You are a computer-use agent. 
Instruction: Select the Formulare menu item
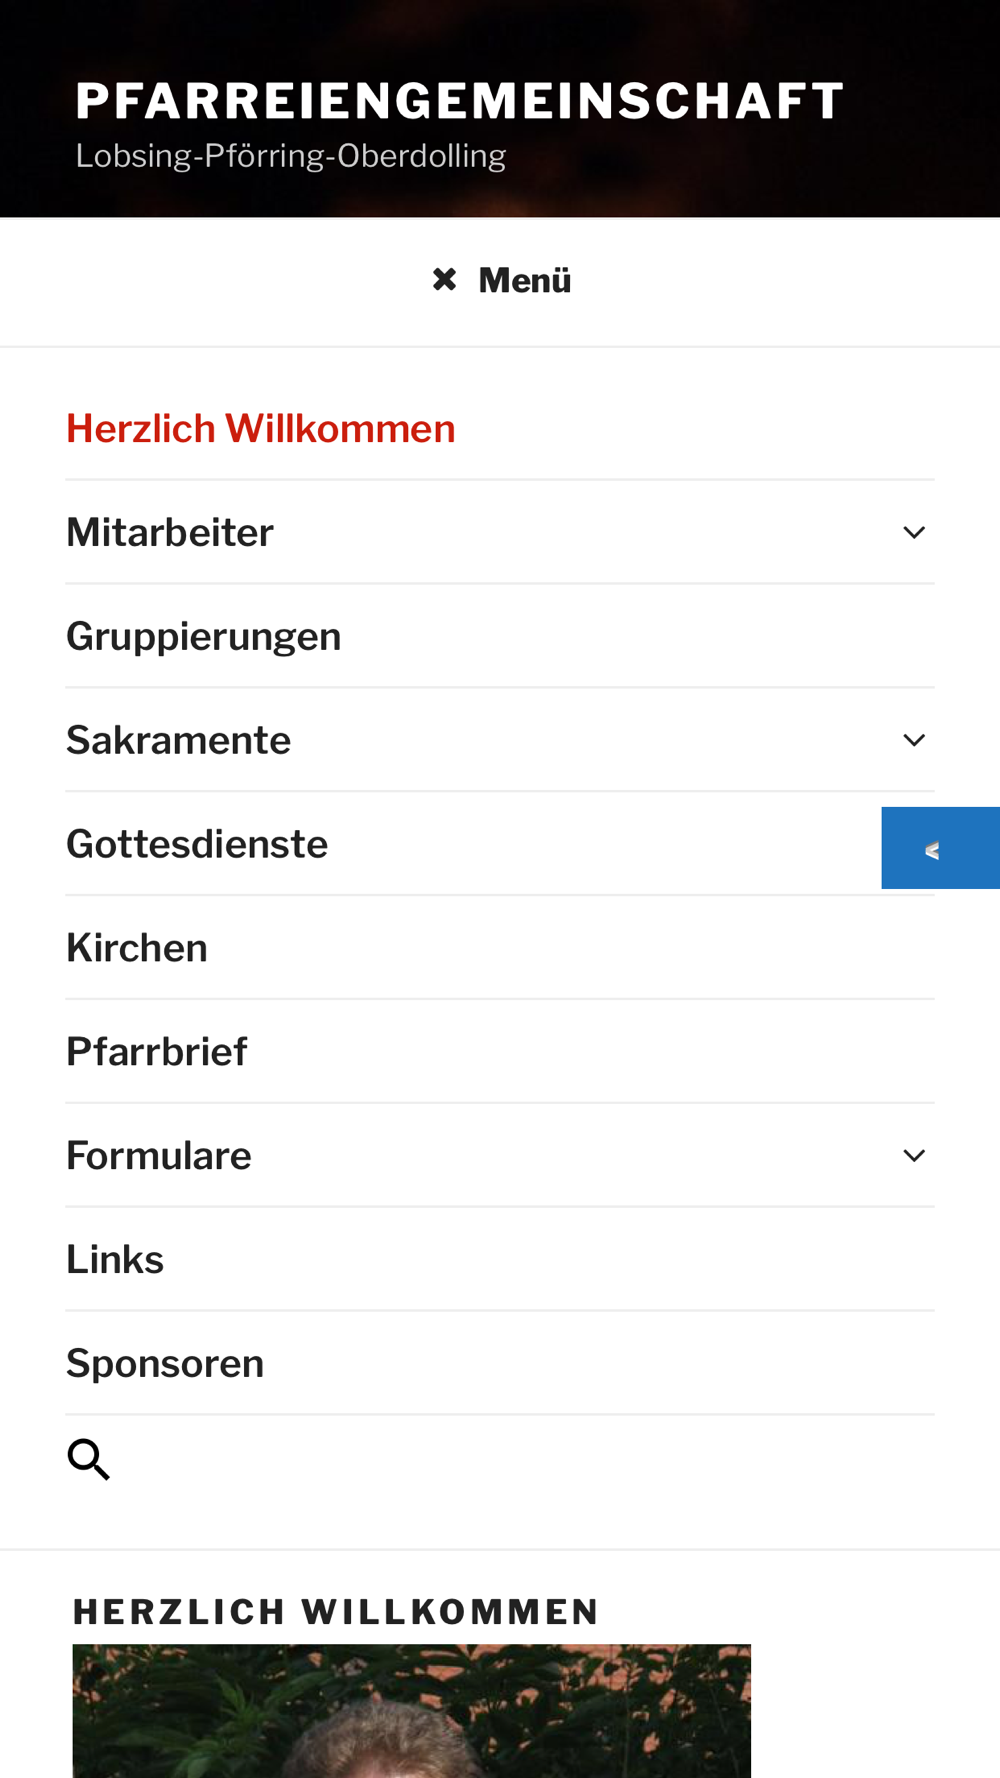click(x=159, y=1157)
